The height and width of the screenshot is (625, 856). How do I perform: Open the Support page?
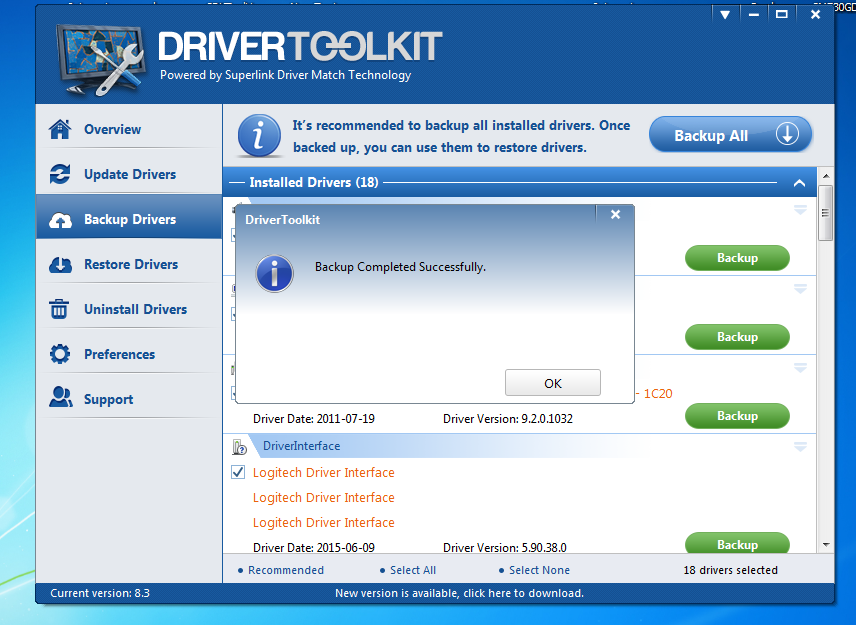129,399
